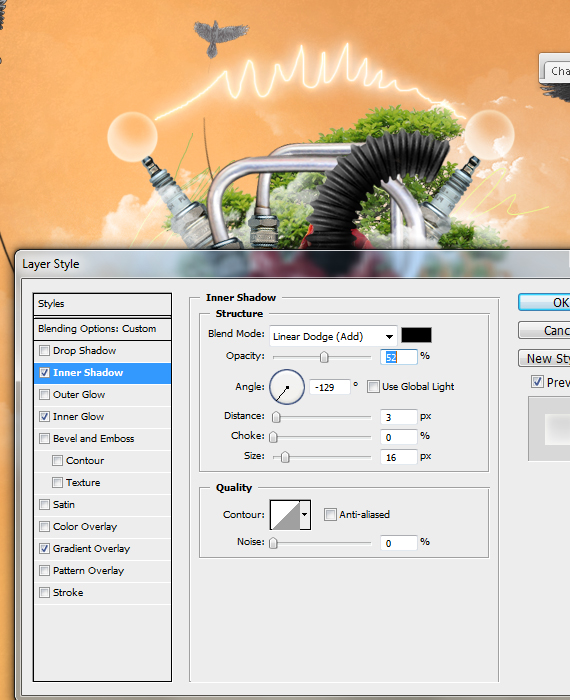Viewport: 570px width, 700px height.
Task: Click the Opacity slider handle
Action: 324,357
